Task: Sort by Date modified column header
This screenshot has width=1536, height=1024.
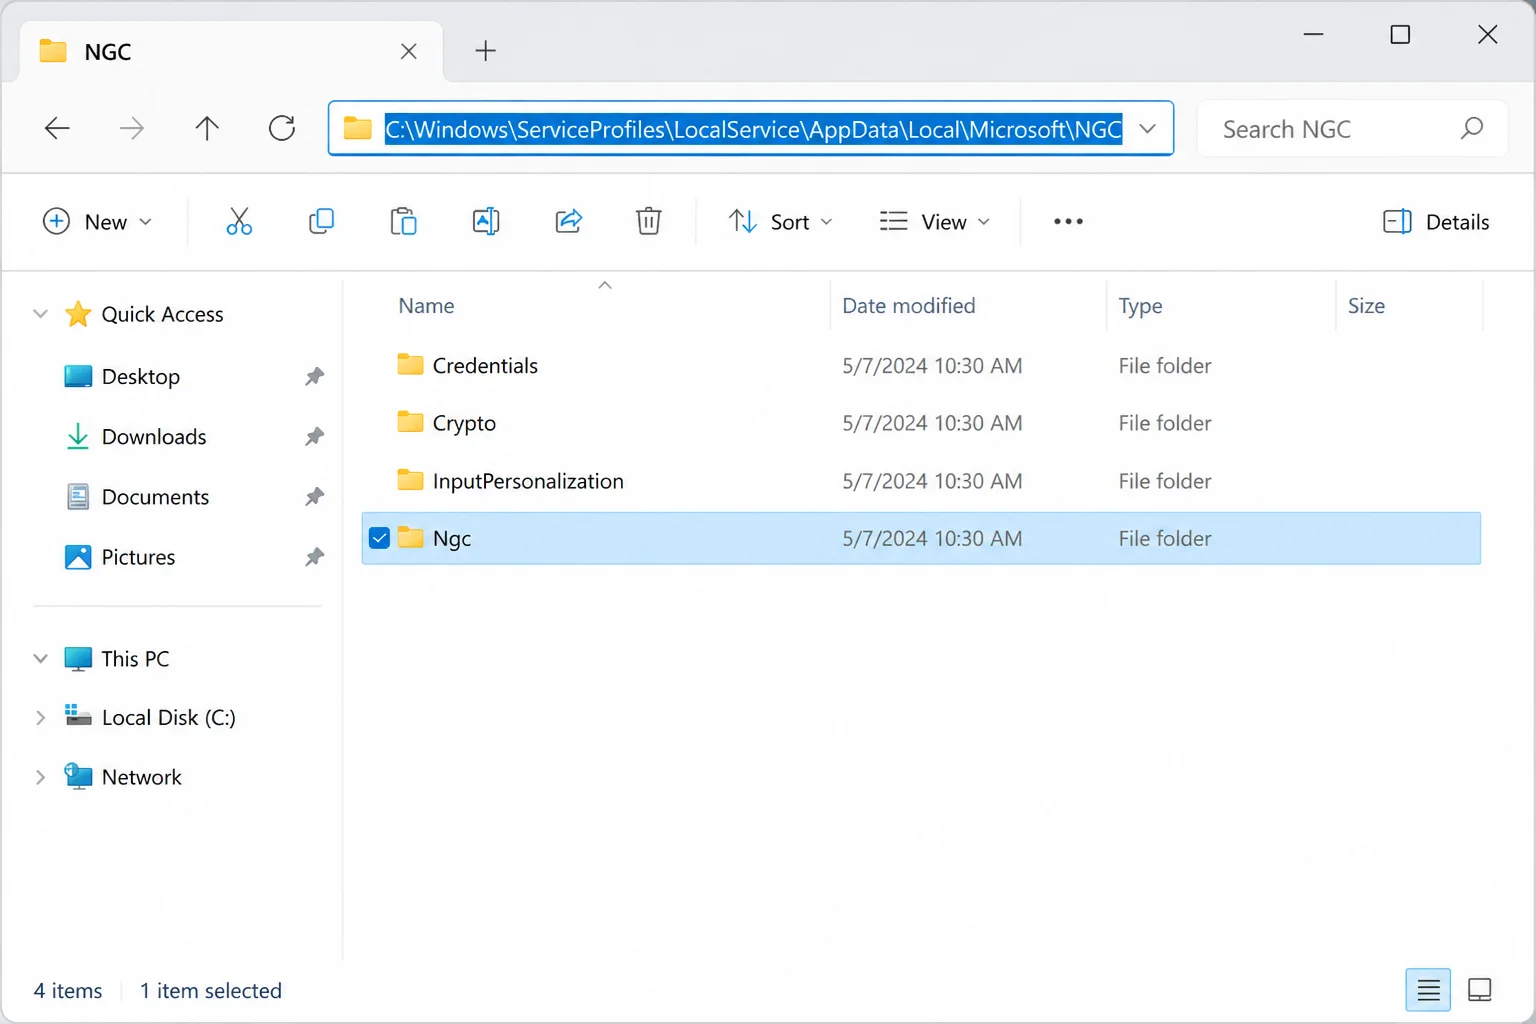Action: pos(908,305)
